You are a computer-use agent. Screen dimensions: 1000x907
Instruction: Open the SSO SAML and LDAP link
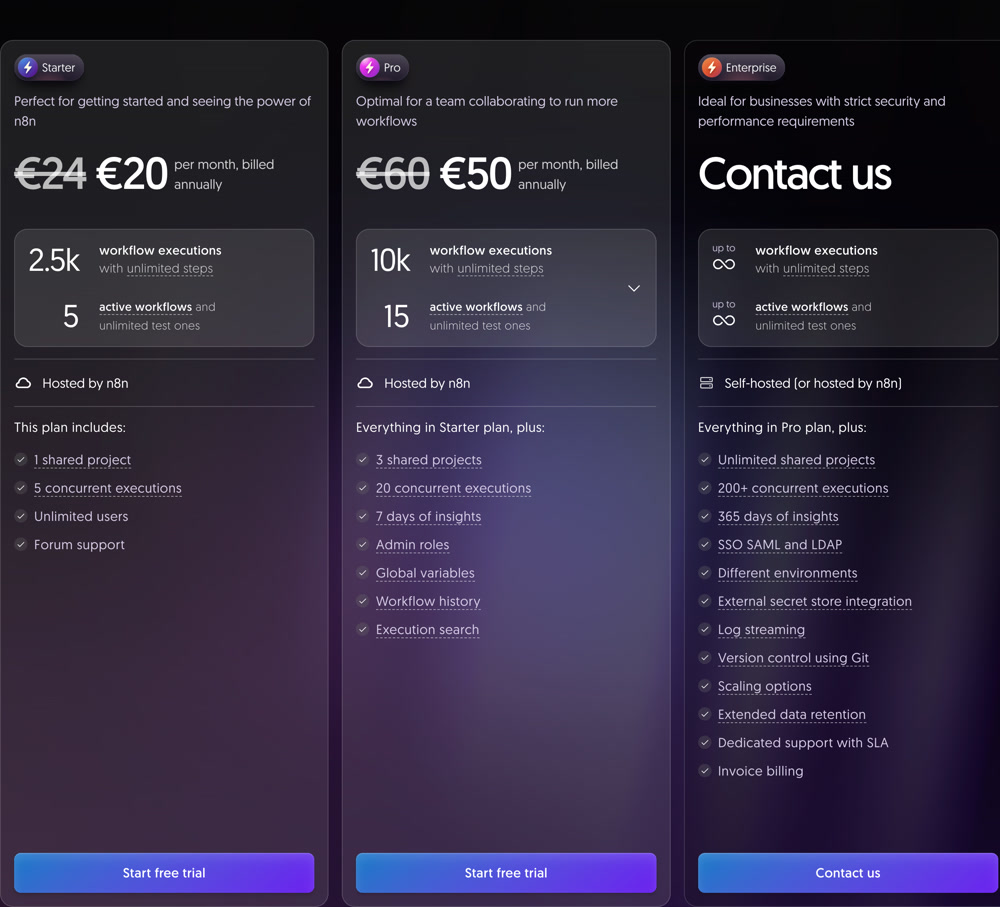780,545
